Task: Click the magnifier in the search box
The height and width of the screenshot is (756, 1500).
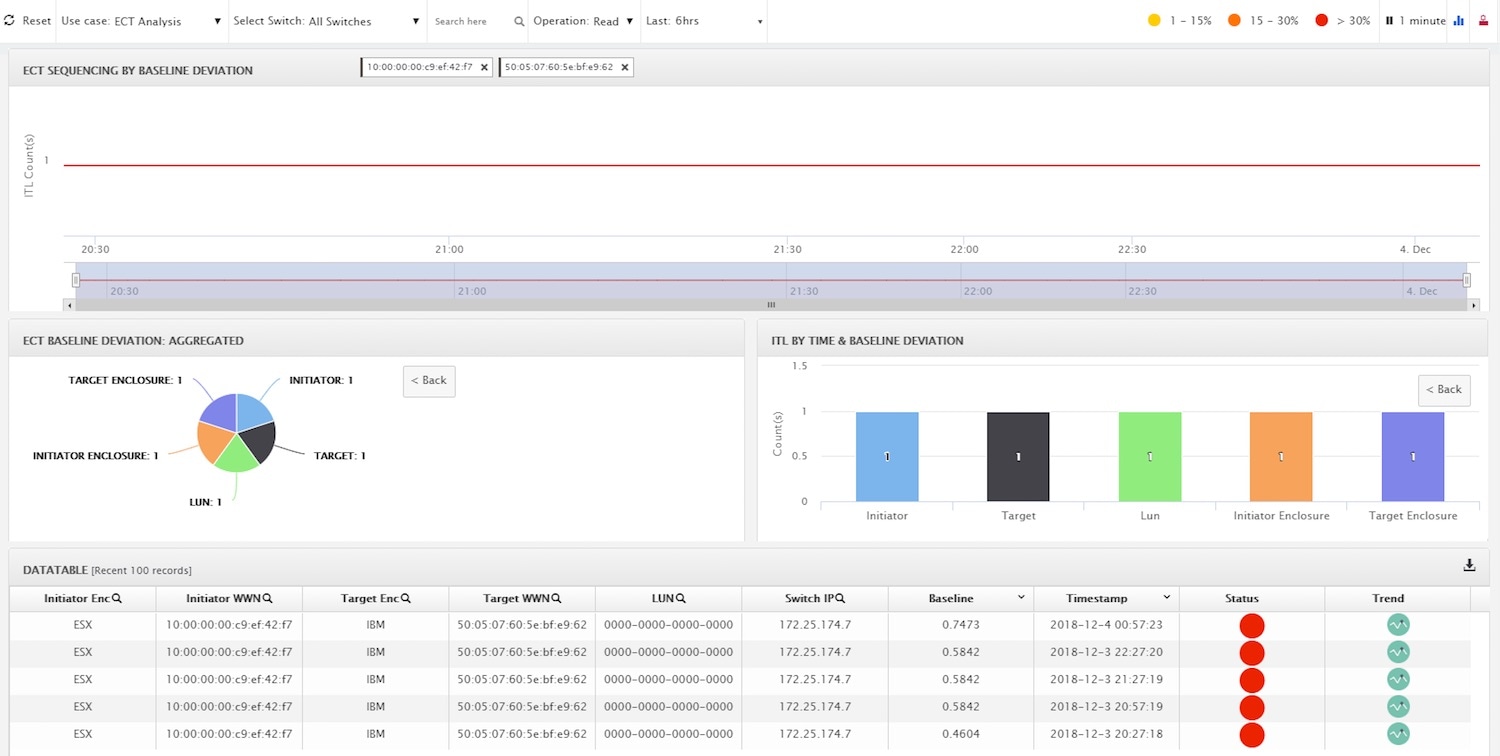Action: 519,22
